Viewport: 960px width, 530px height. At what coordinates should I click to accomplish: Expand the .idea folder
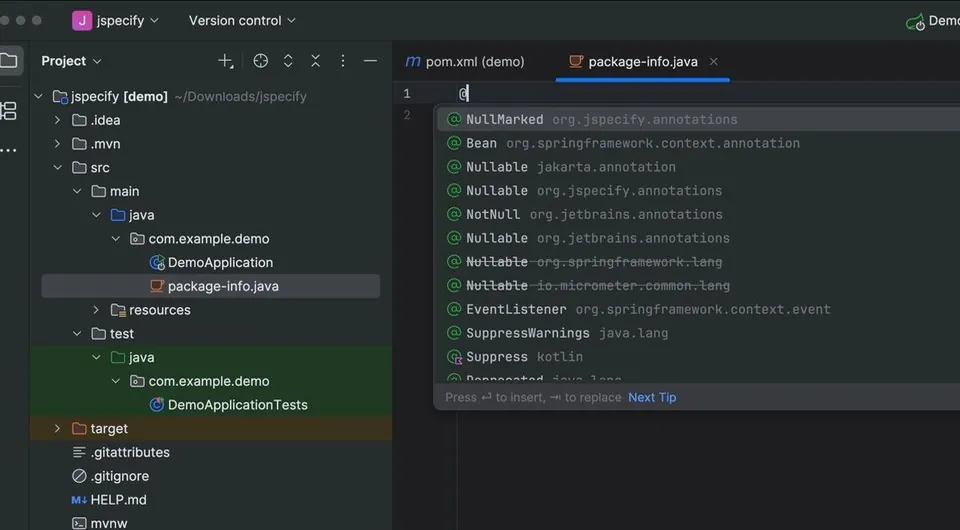[57, 120]
